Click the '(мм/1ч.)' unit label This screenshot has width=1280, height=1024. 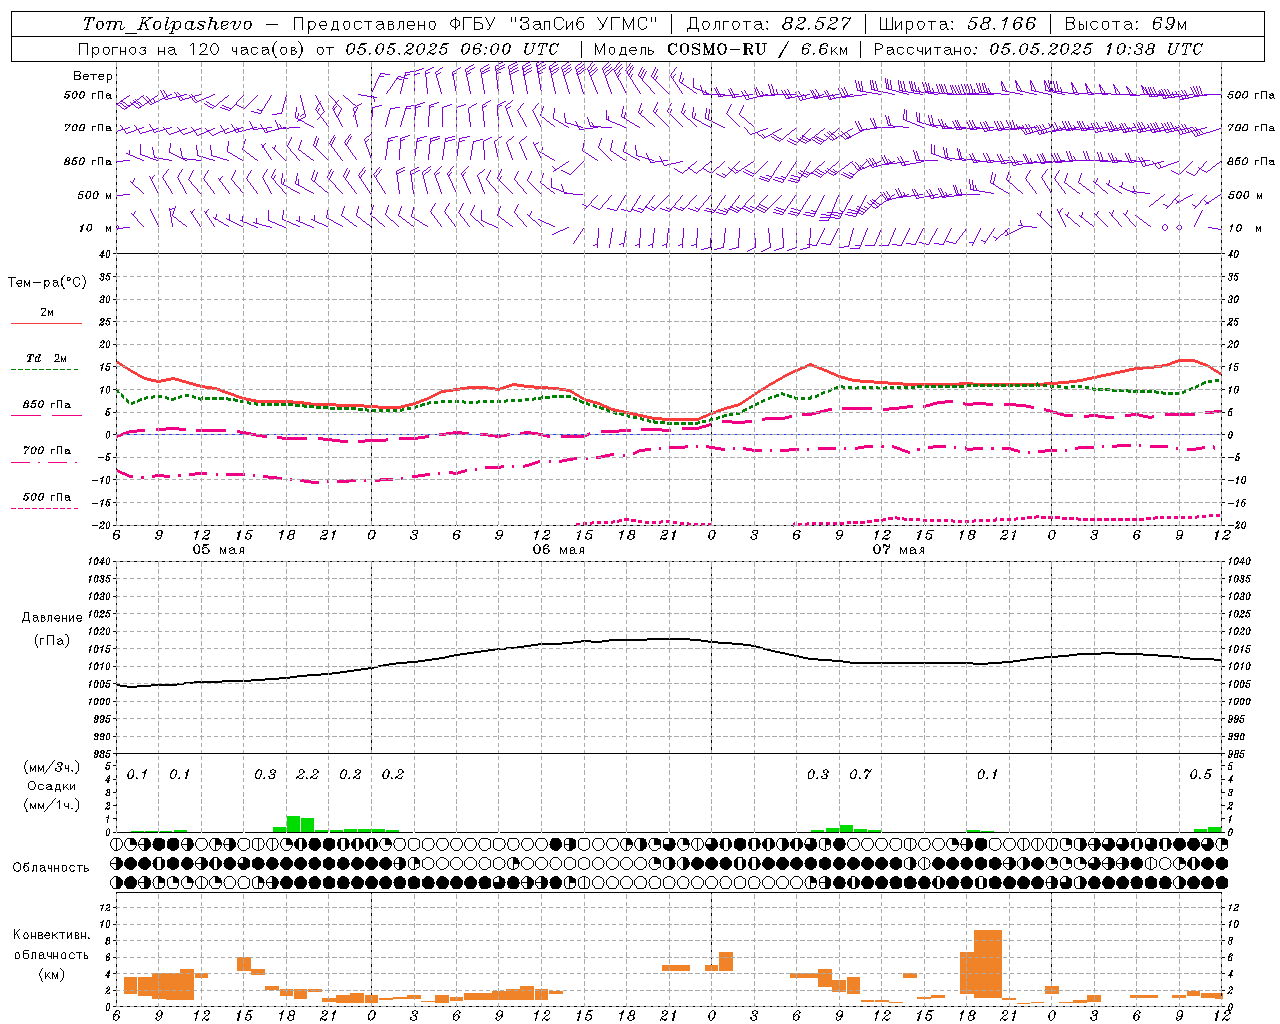tap(51, 805)
